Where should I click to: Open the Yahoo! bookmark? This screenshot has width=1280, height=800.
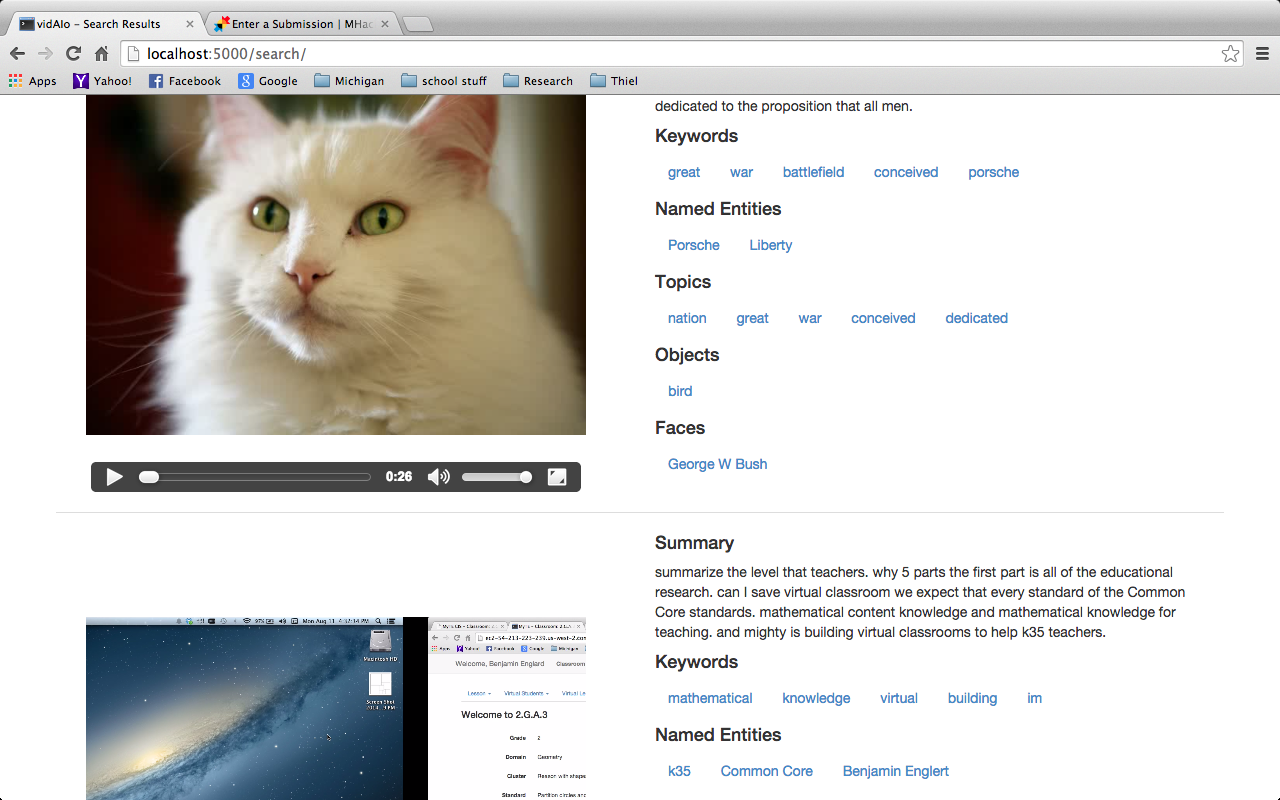(102, 81)
